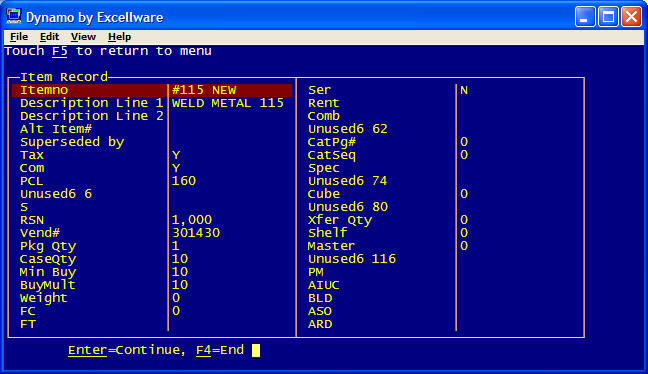This screenshot has width=648, height=374.
Task: Click Description Line 2 label
Action: [x=92, y=116]
